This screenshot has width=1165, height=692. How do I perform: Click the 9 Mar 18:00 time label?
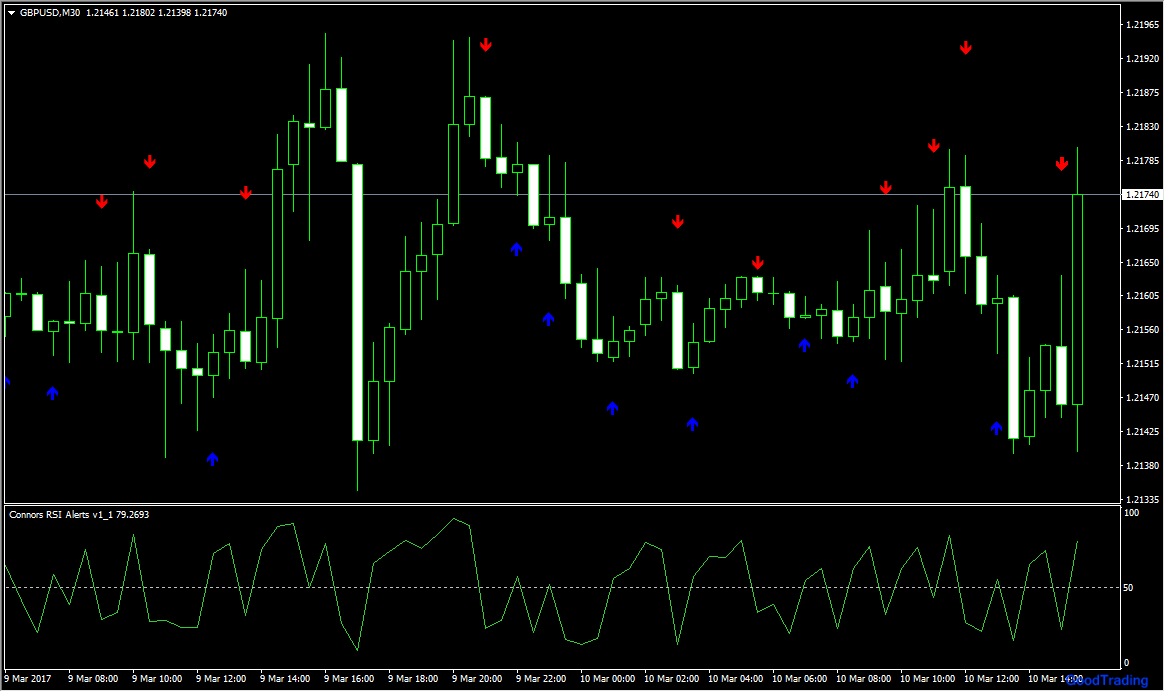(x=413, y=679)
